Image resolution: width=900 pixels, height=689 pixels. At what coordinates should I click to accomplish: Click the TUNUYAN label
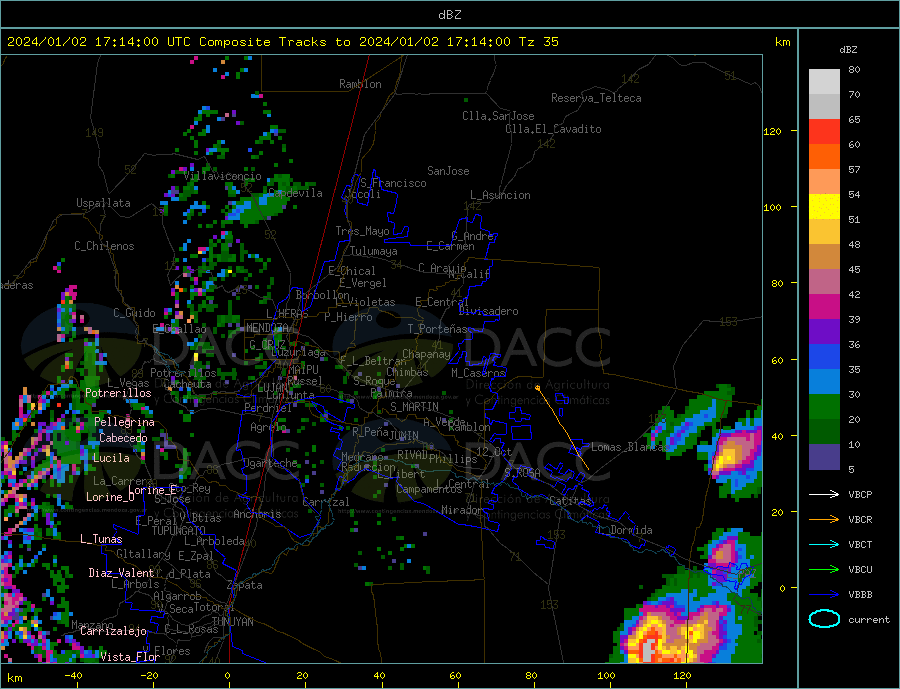click(x=232, y=622)
